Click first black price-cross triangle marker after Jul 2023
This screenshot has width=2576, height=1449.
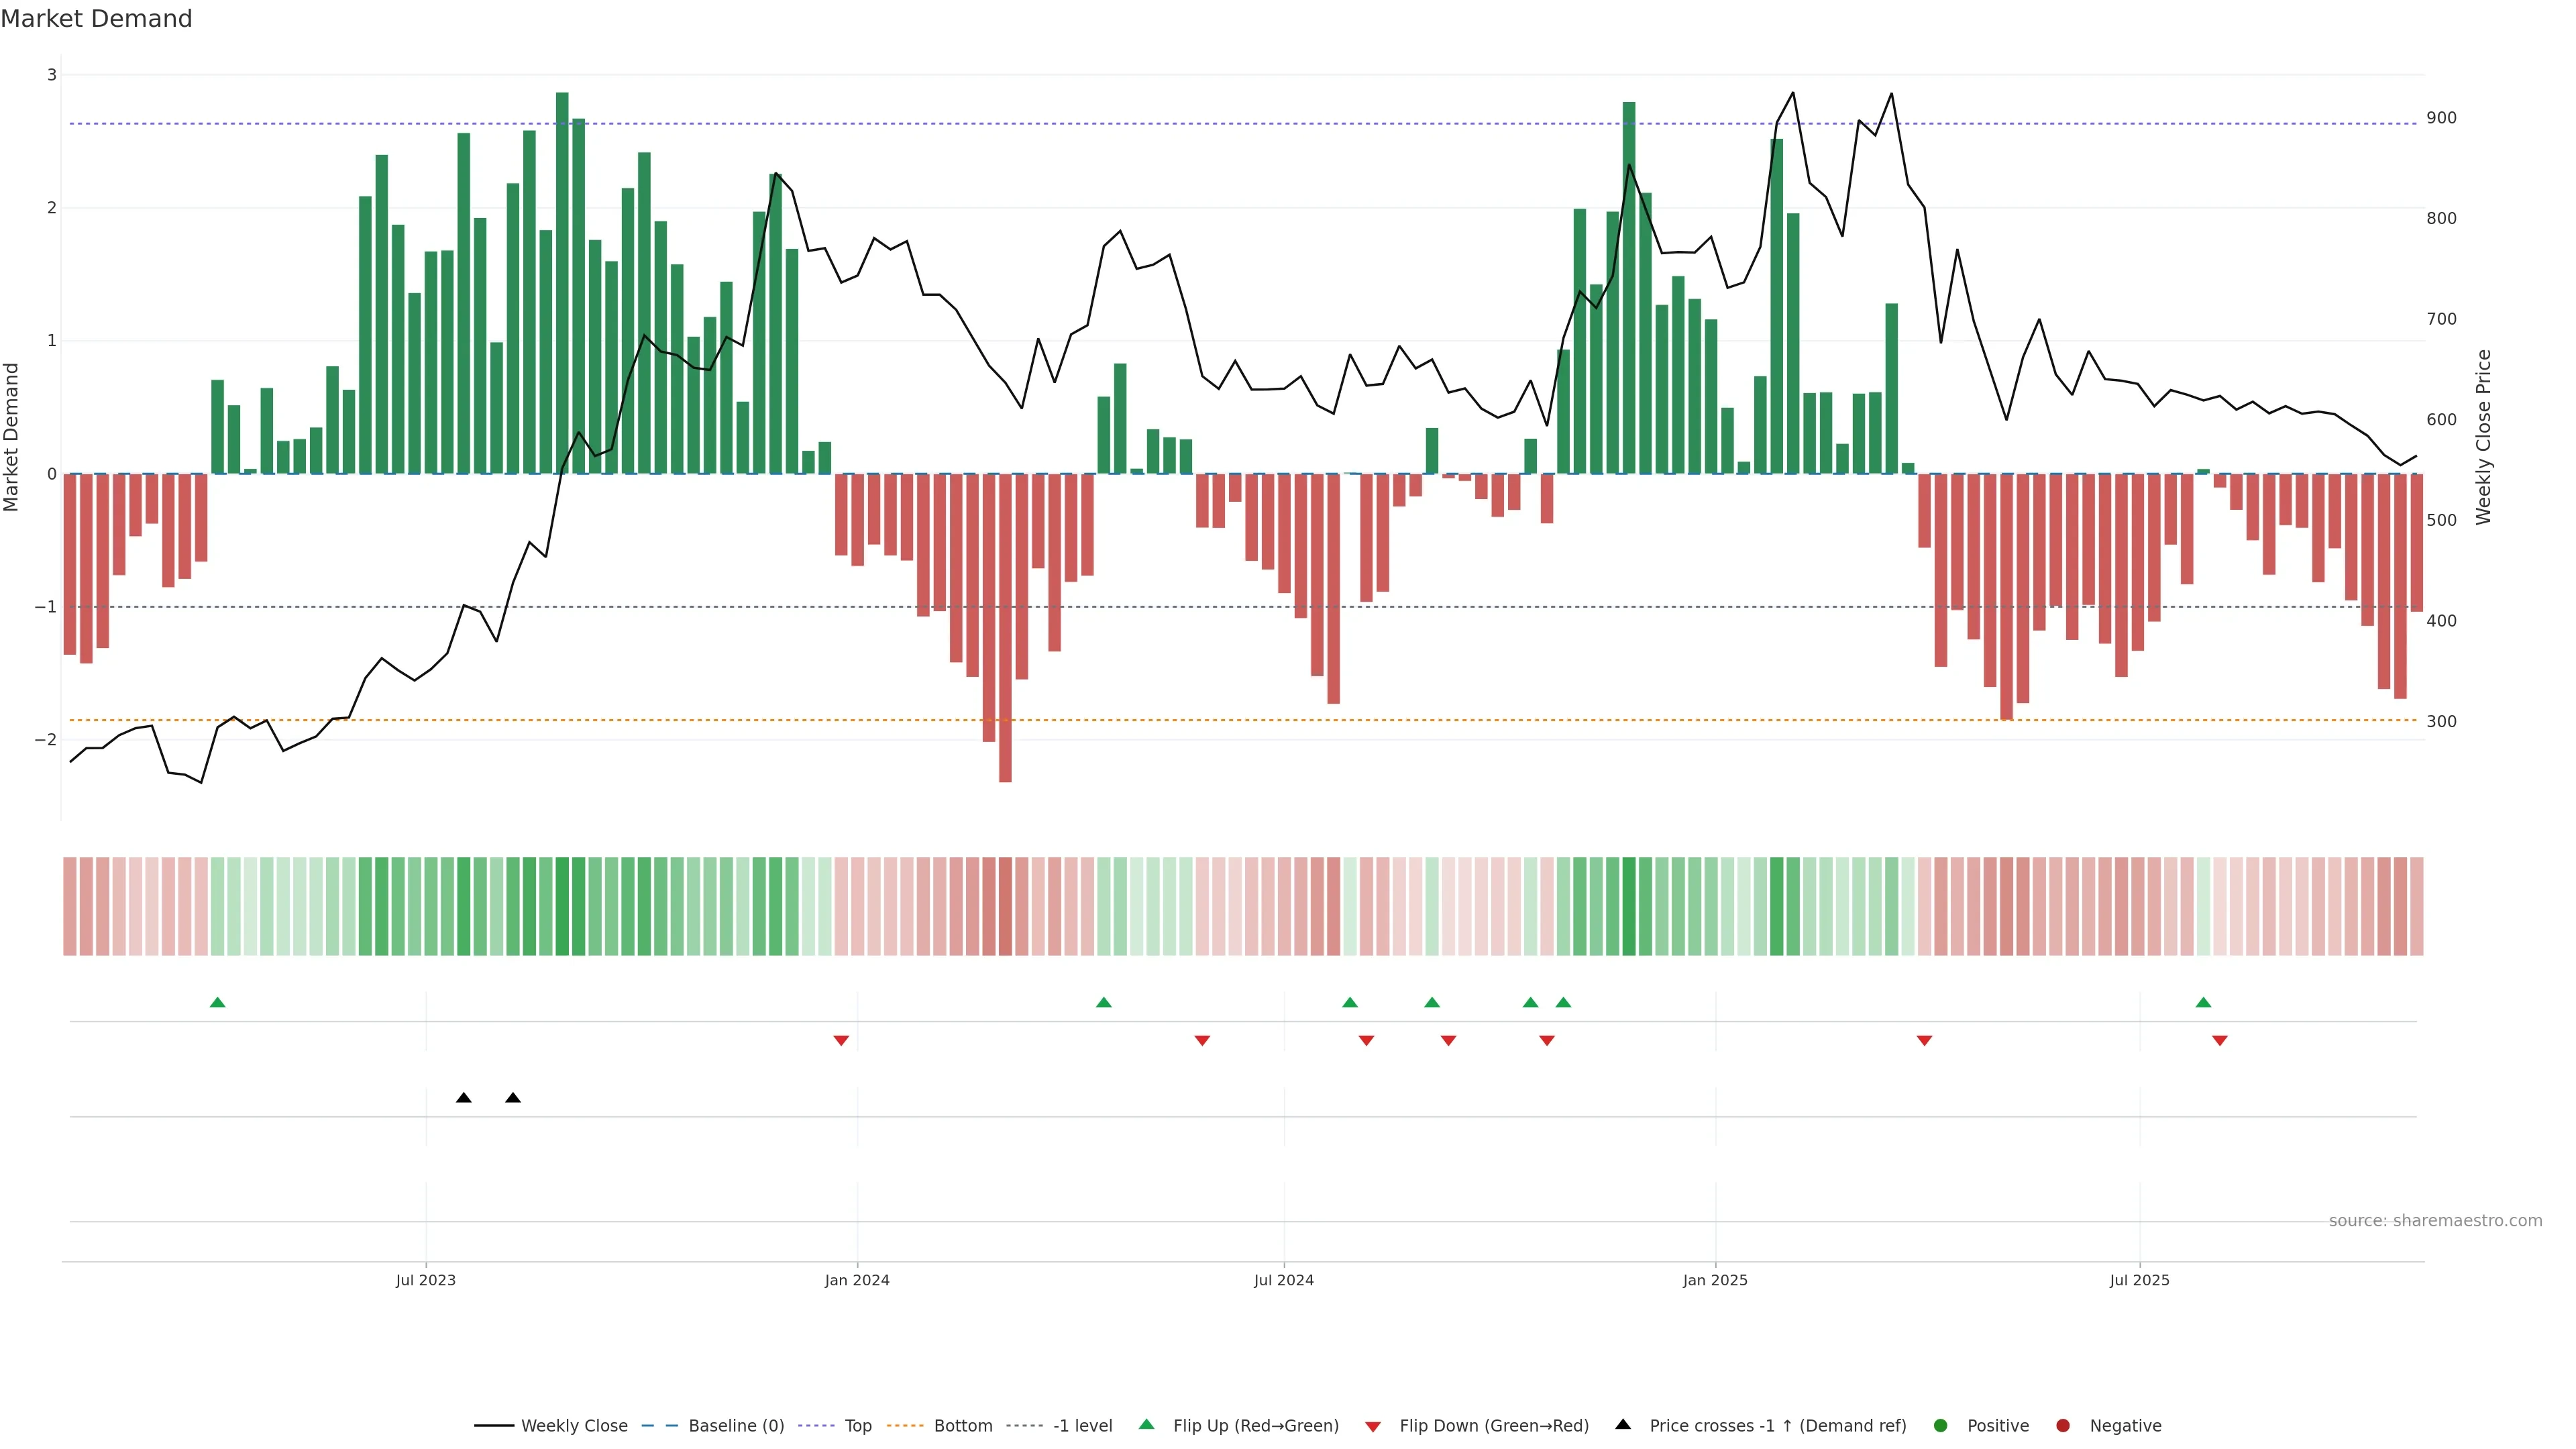click(x=464, y=1098)
